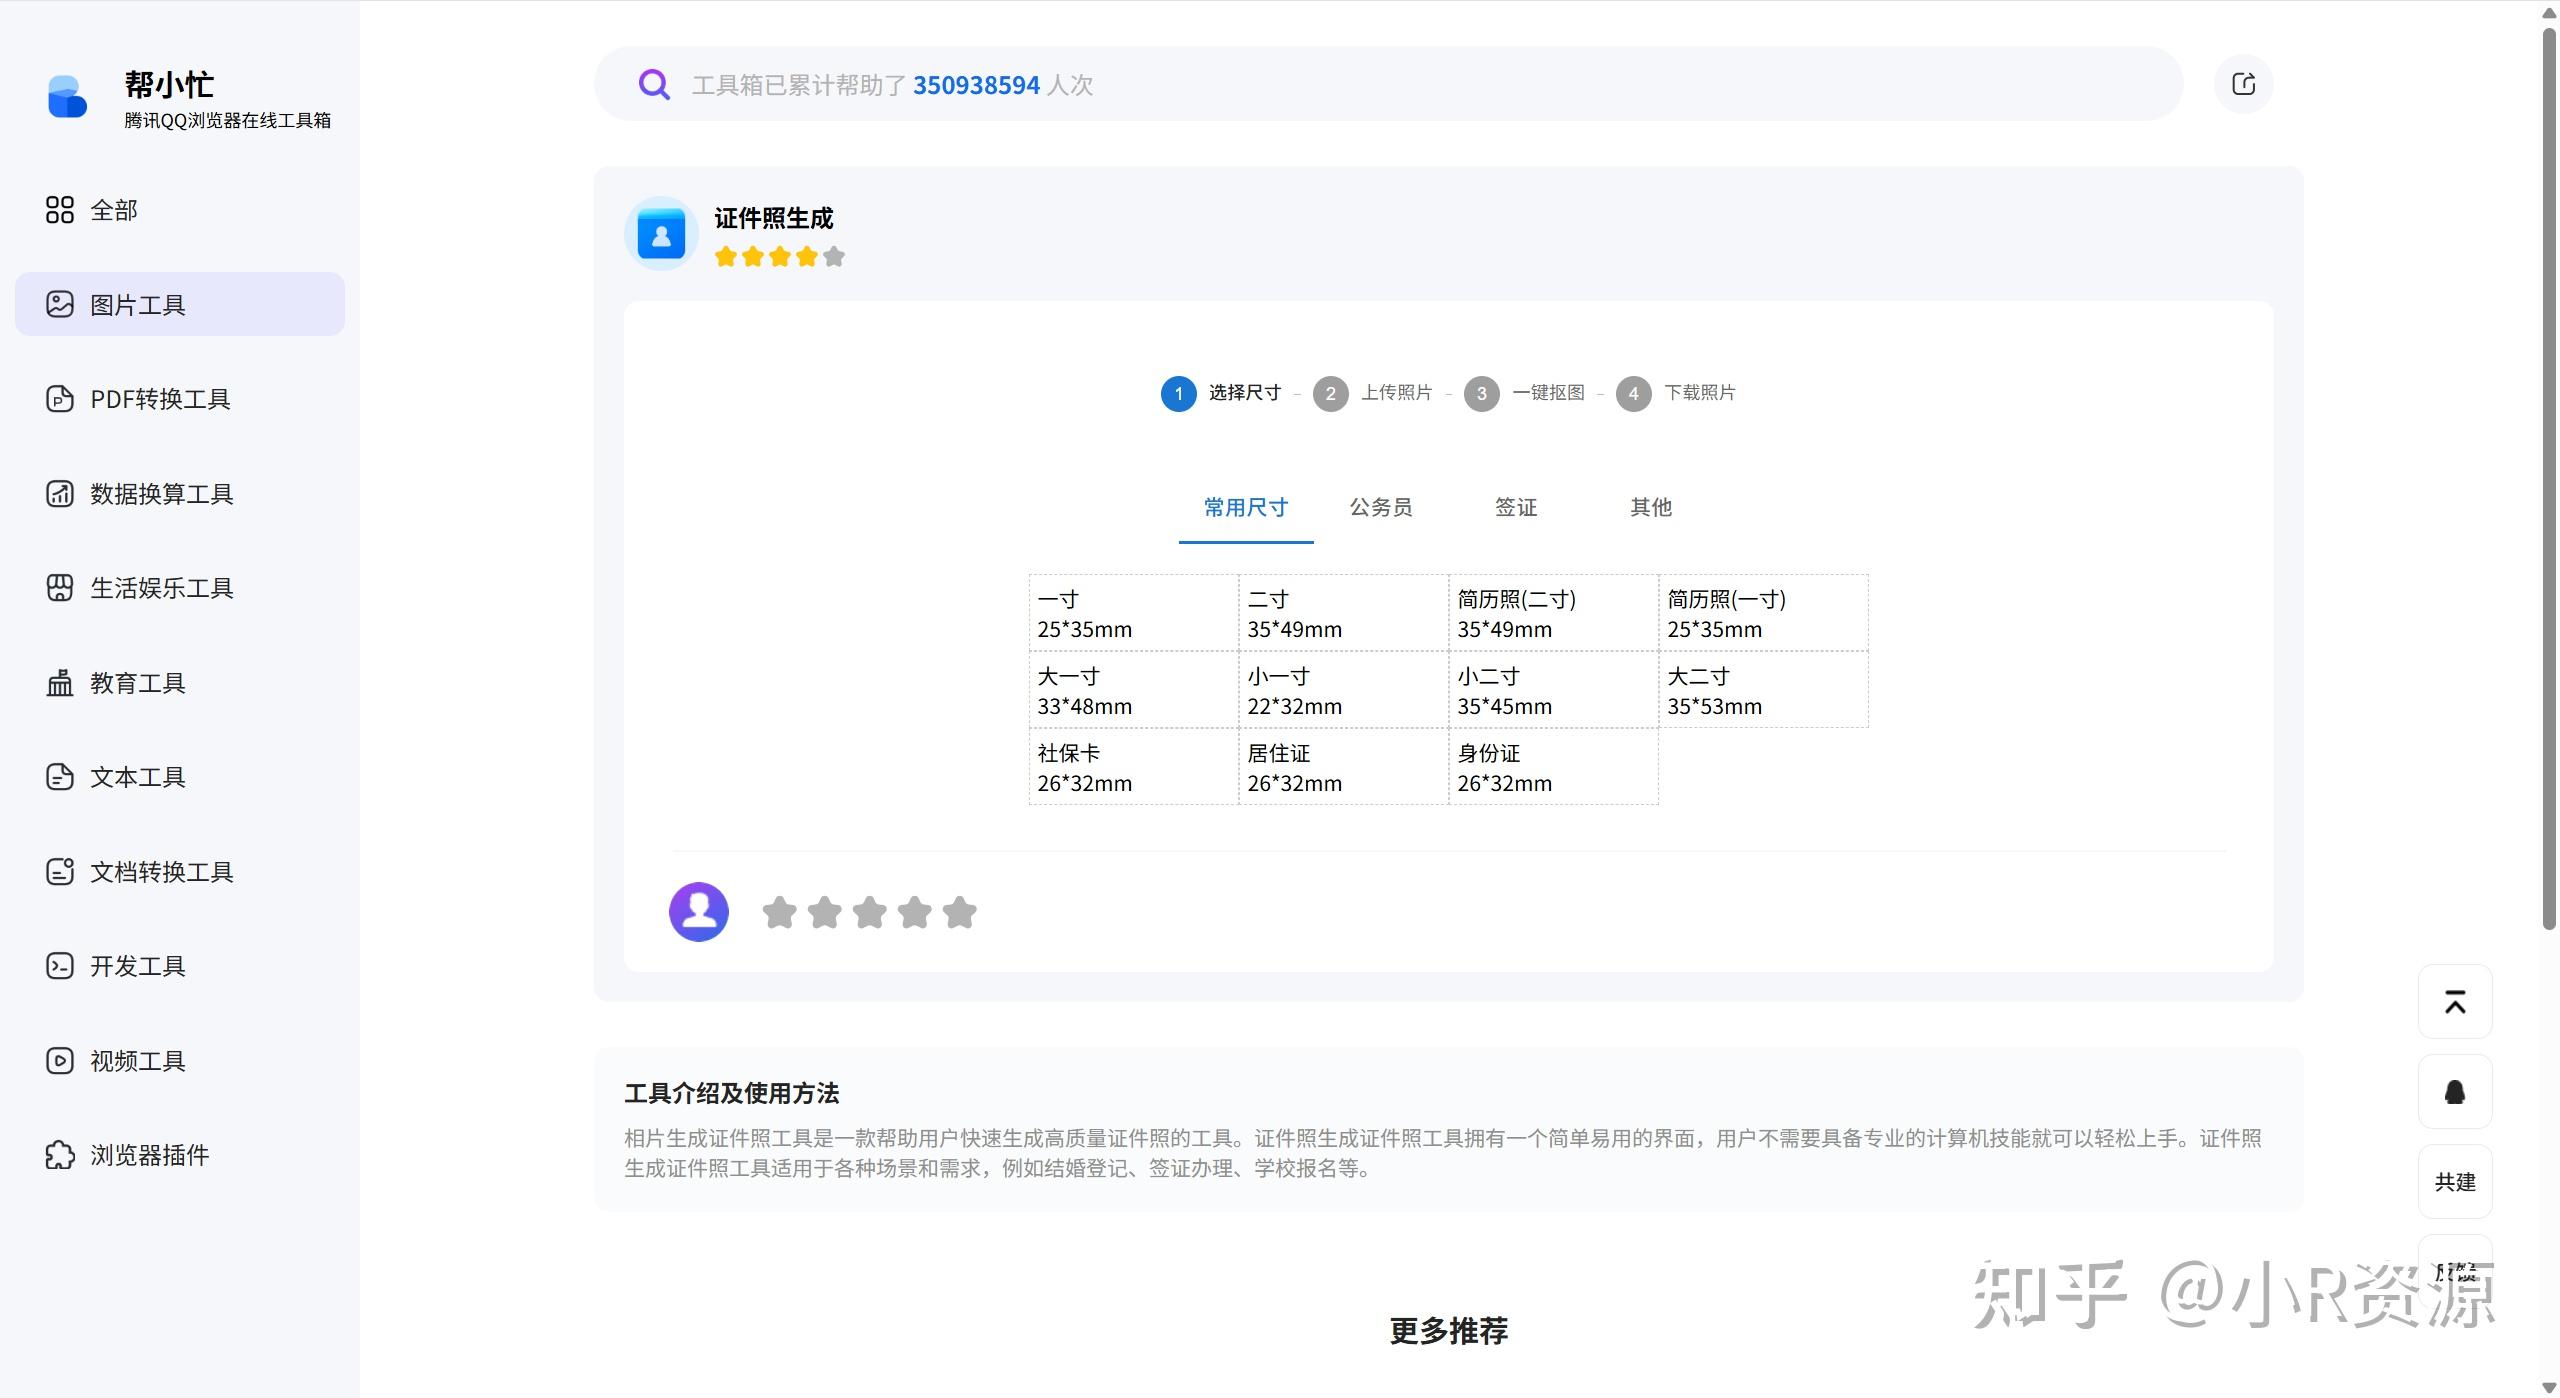Click the purple search magnifier icon
This screenshot has width=2560, height=1398.
654,85
